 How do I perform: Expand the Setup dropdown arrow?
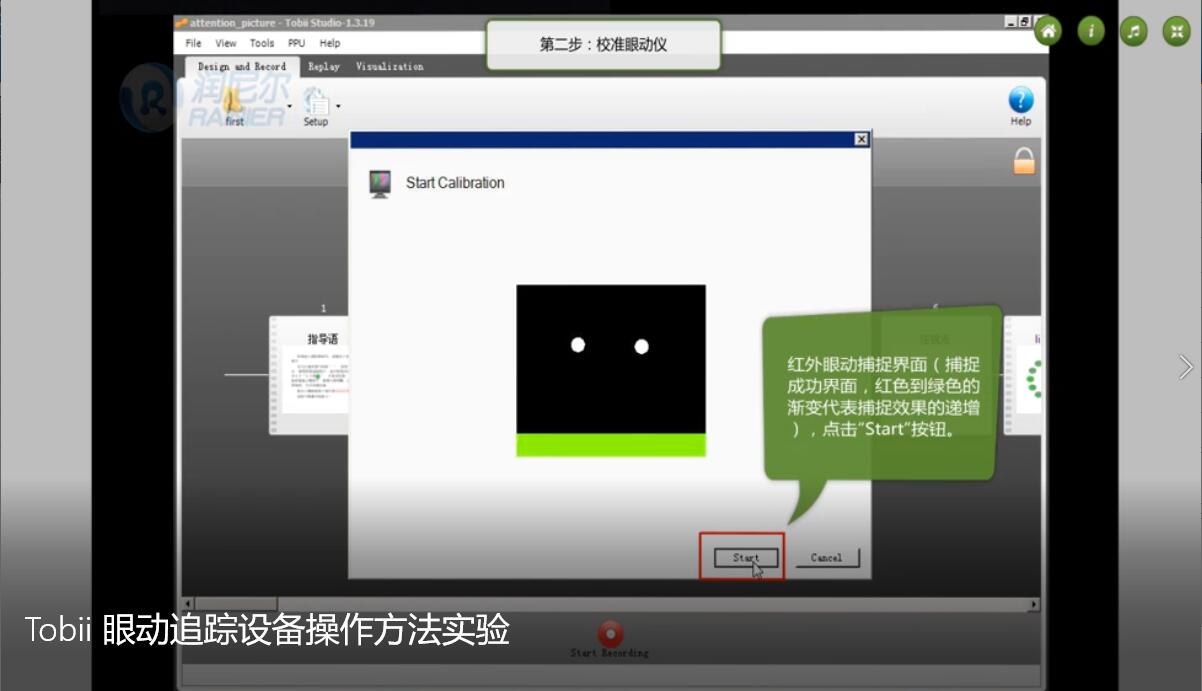(338, 106)
